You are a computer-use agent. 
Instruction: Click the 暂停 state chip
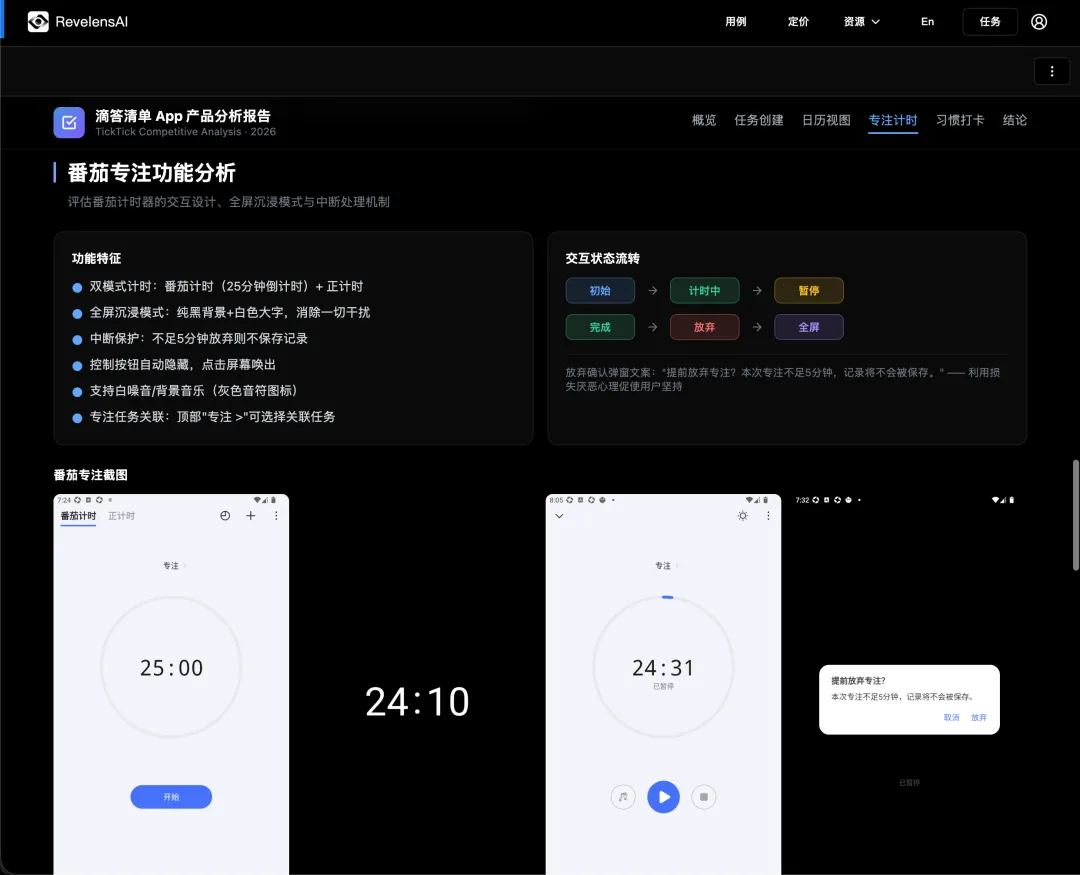coord(809,291)
